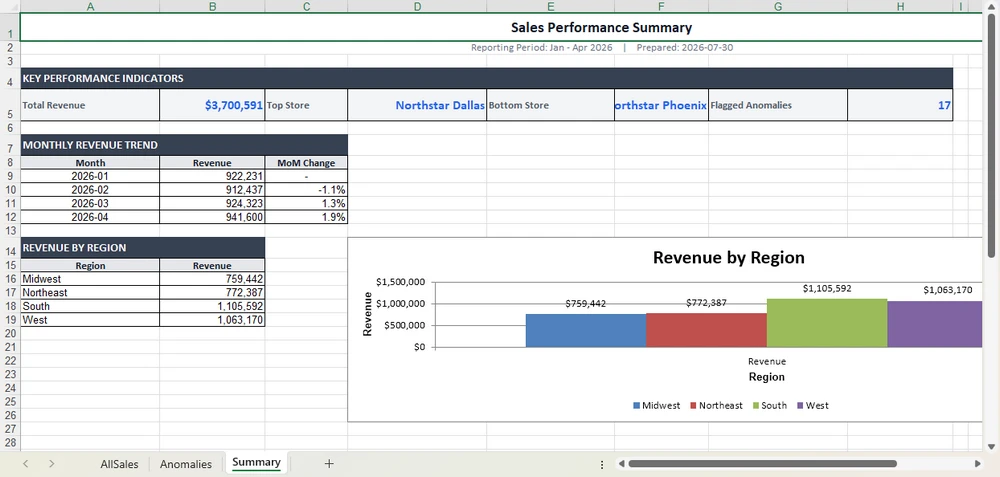Viewport: 1000px width, 477px height.
Task: Select column B header
Action: (212, 6)
